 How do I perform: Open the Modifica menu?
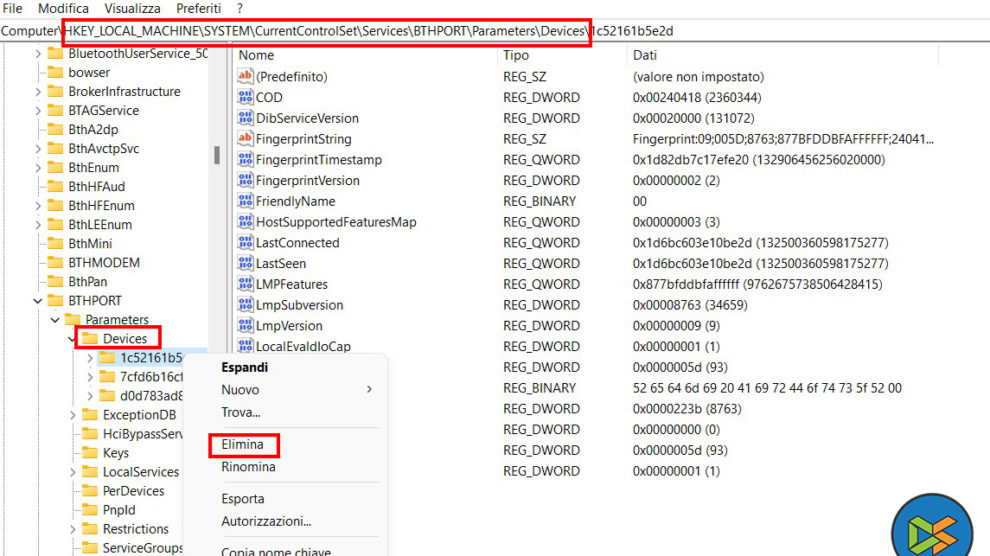(63, 8)
